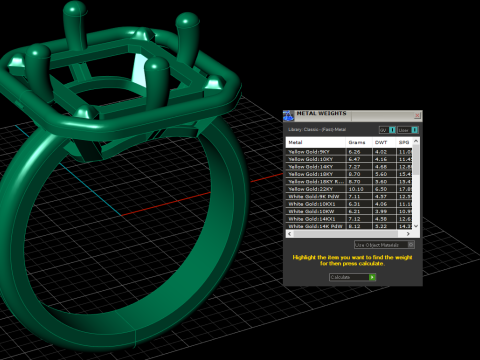Sort by the Grams column header

pos(359,142)
